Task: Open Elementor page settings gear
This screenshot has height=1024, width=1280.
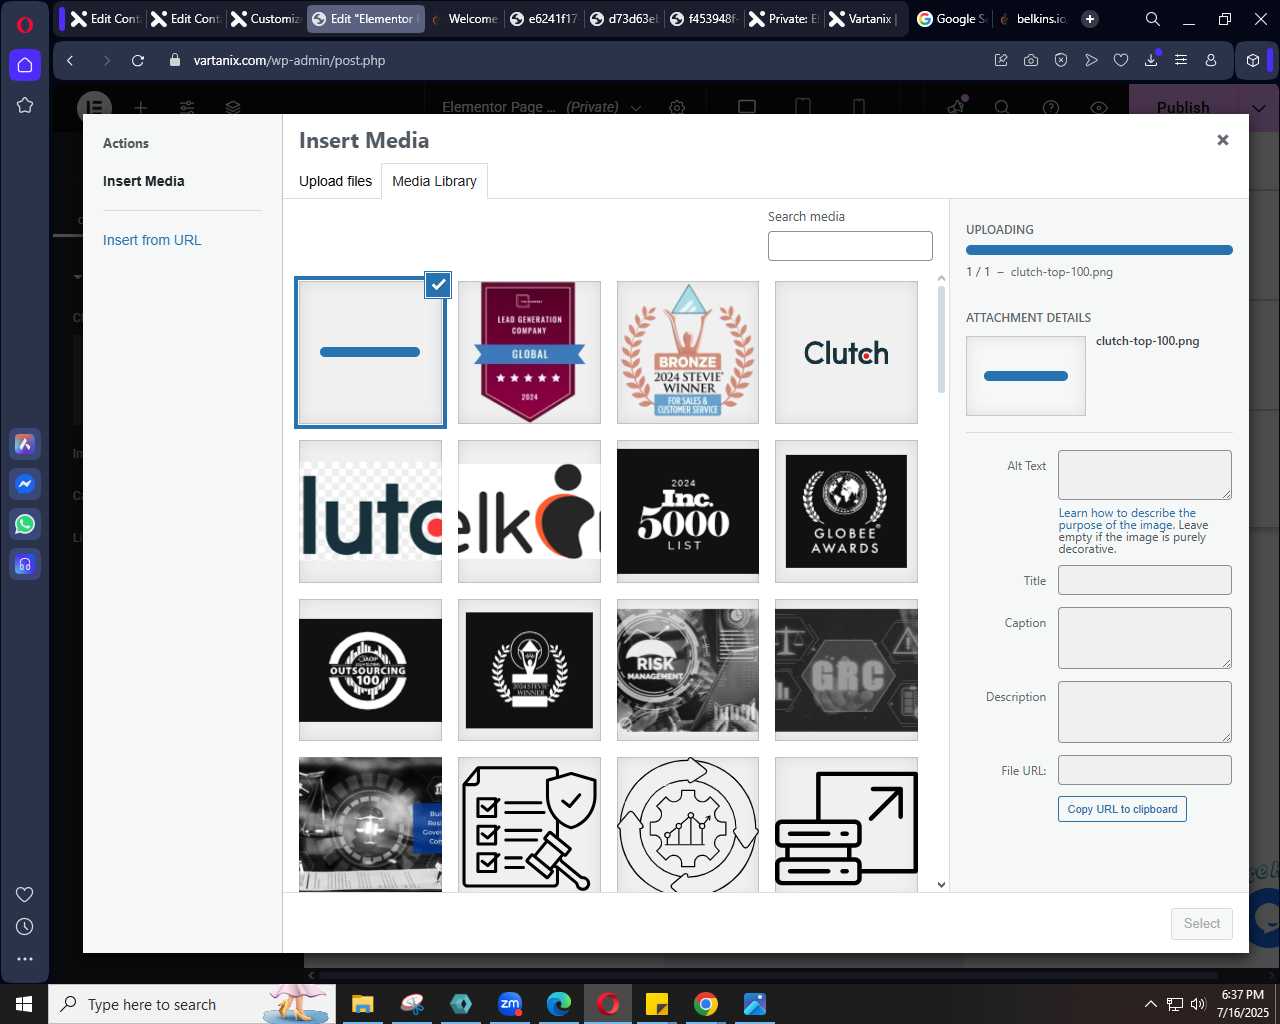Action: pyautogui.click(x=677, y=107)
